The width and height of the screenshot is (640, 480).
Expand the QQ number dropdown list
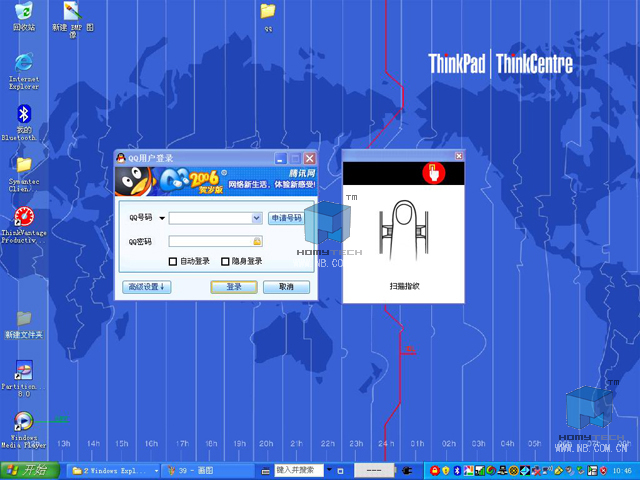point(256,217)
